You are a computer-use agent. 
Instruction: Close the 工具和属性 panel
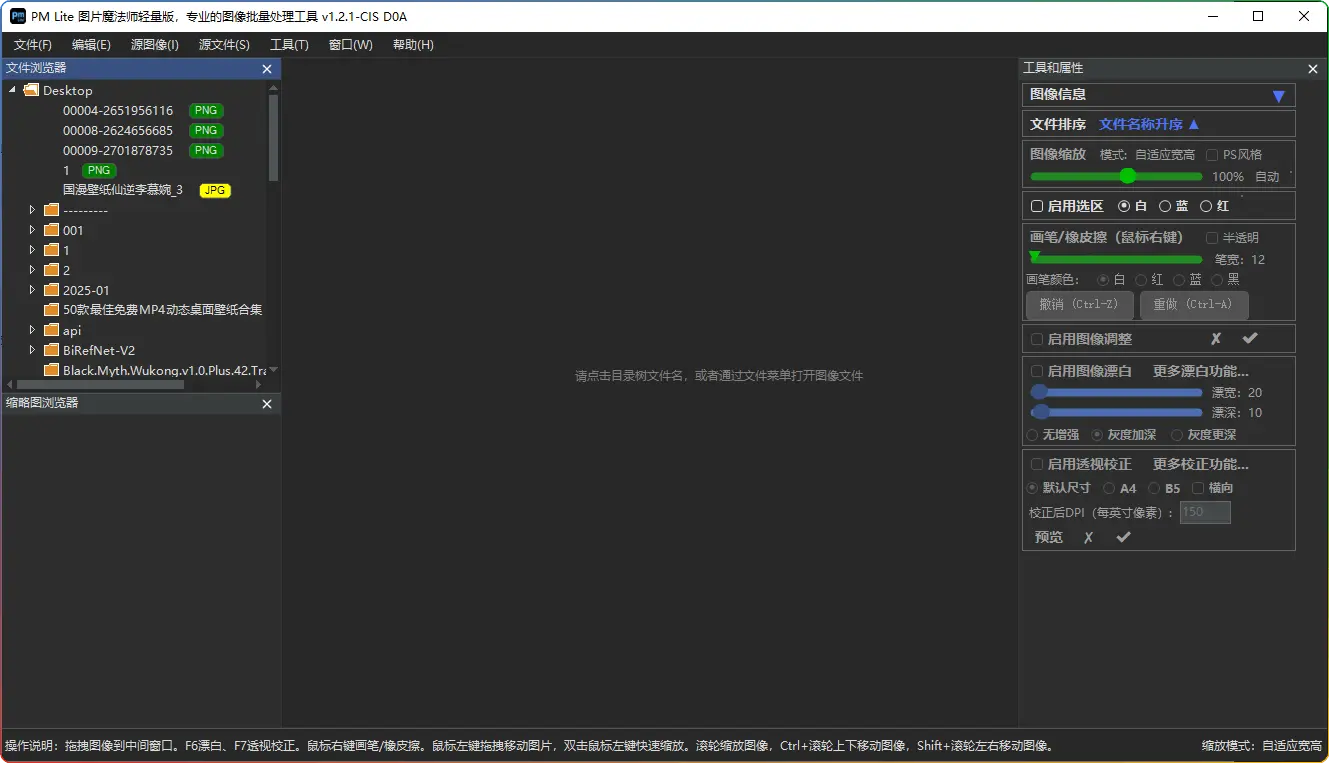point(1313,69)
